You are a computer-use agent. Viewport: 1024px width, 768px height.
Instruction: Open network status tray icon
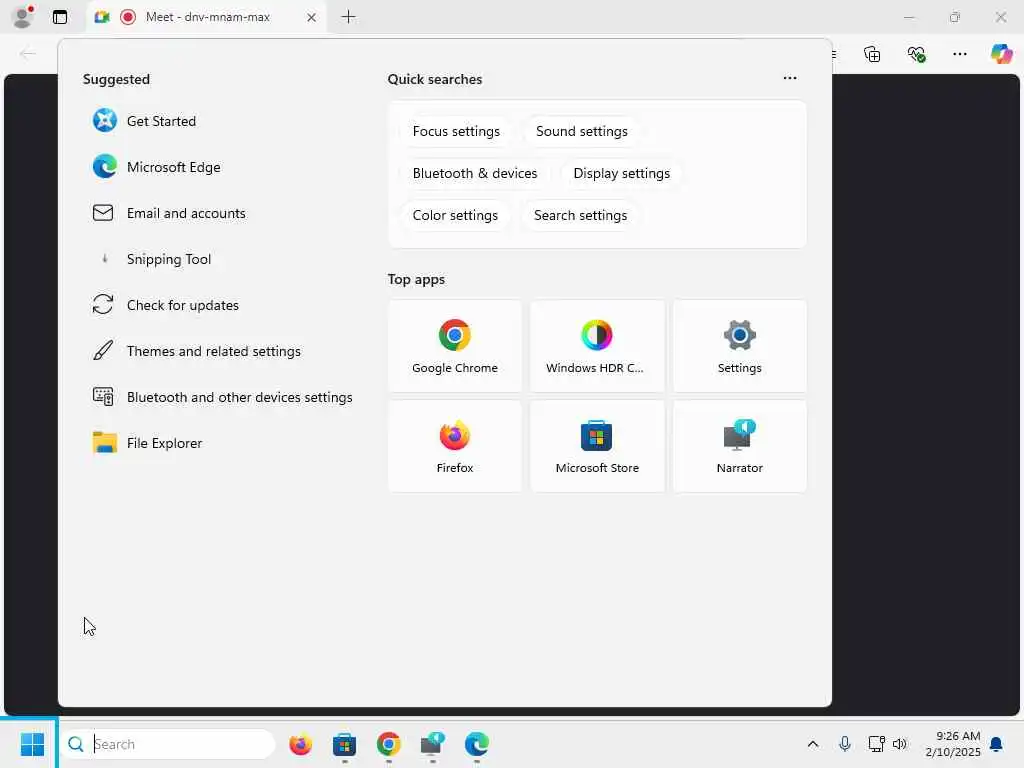coord(876,744)
